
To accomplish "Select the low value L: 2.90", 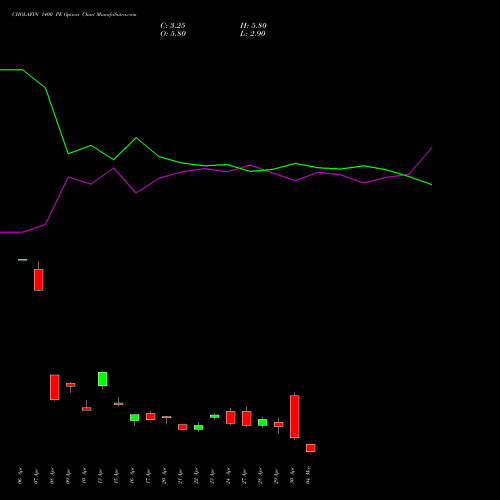I will (253, 34).
